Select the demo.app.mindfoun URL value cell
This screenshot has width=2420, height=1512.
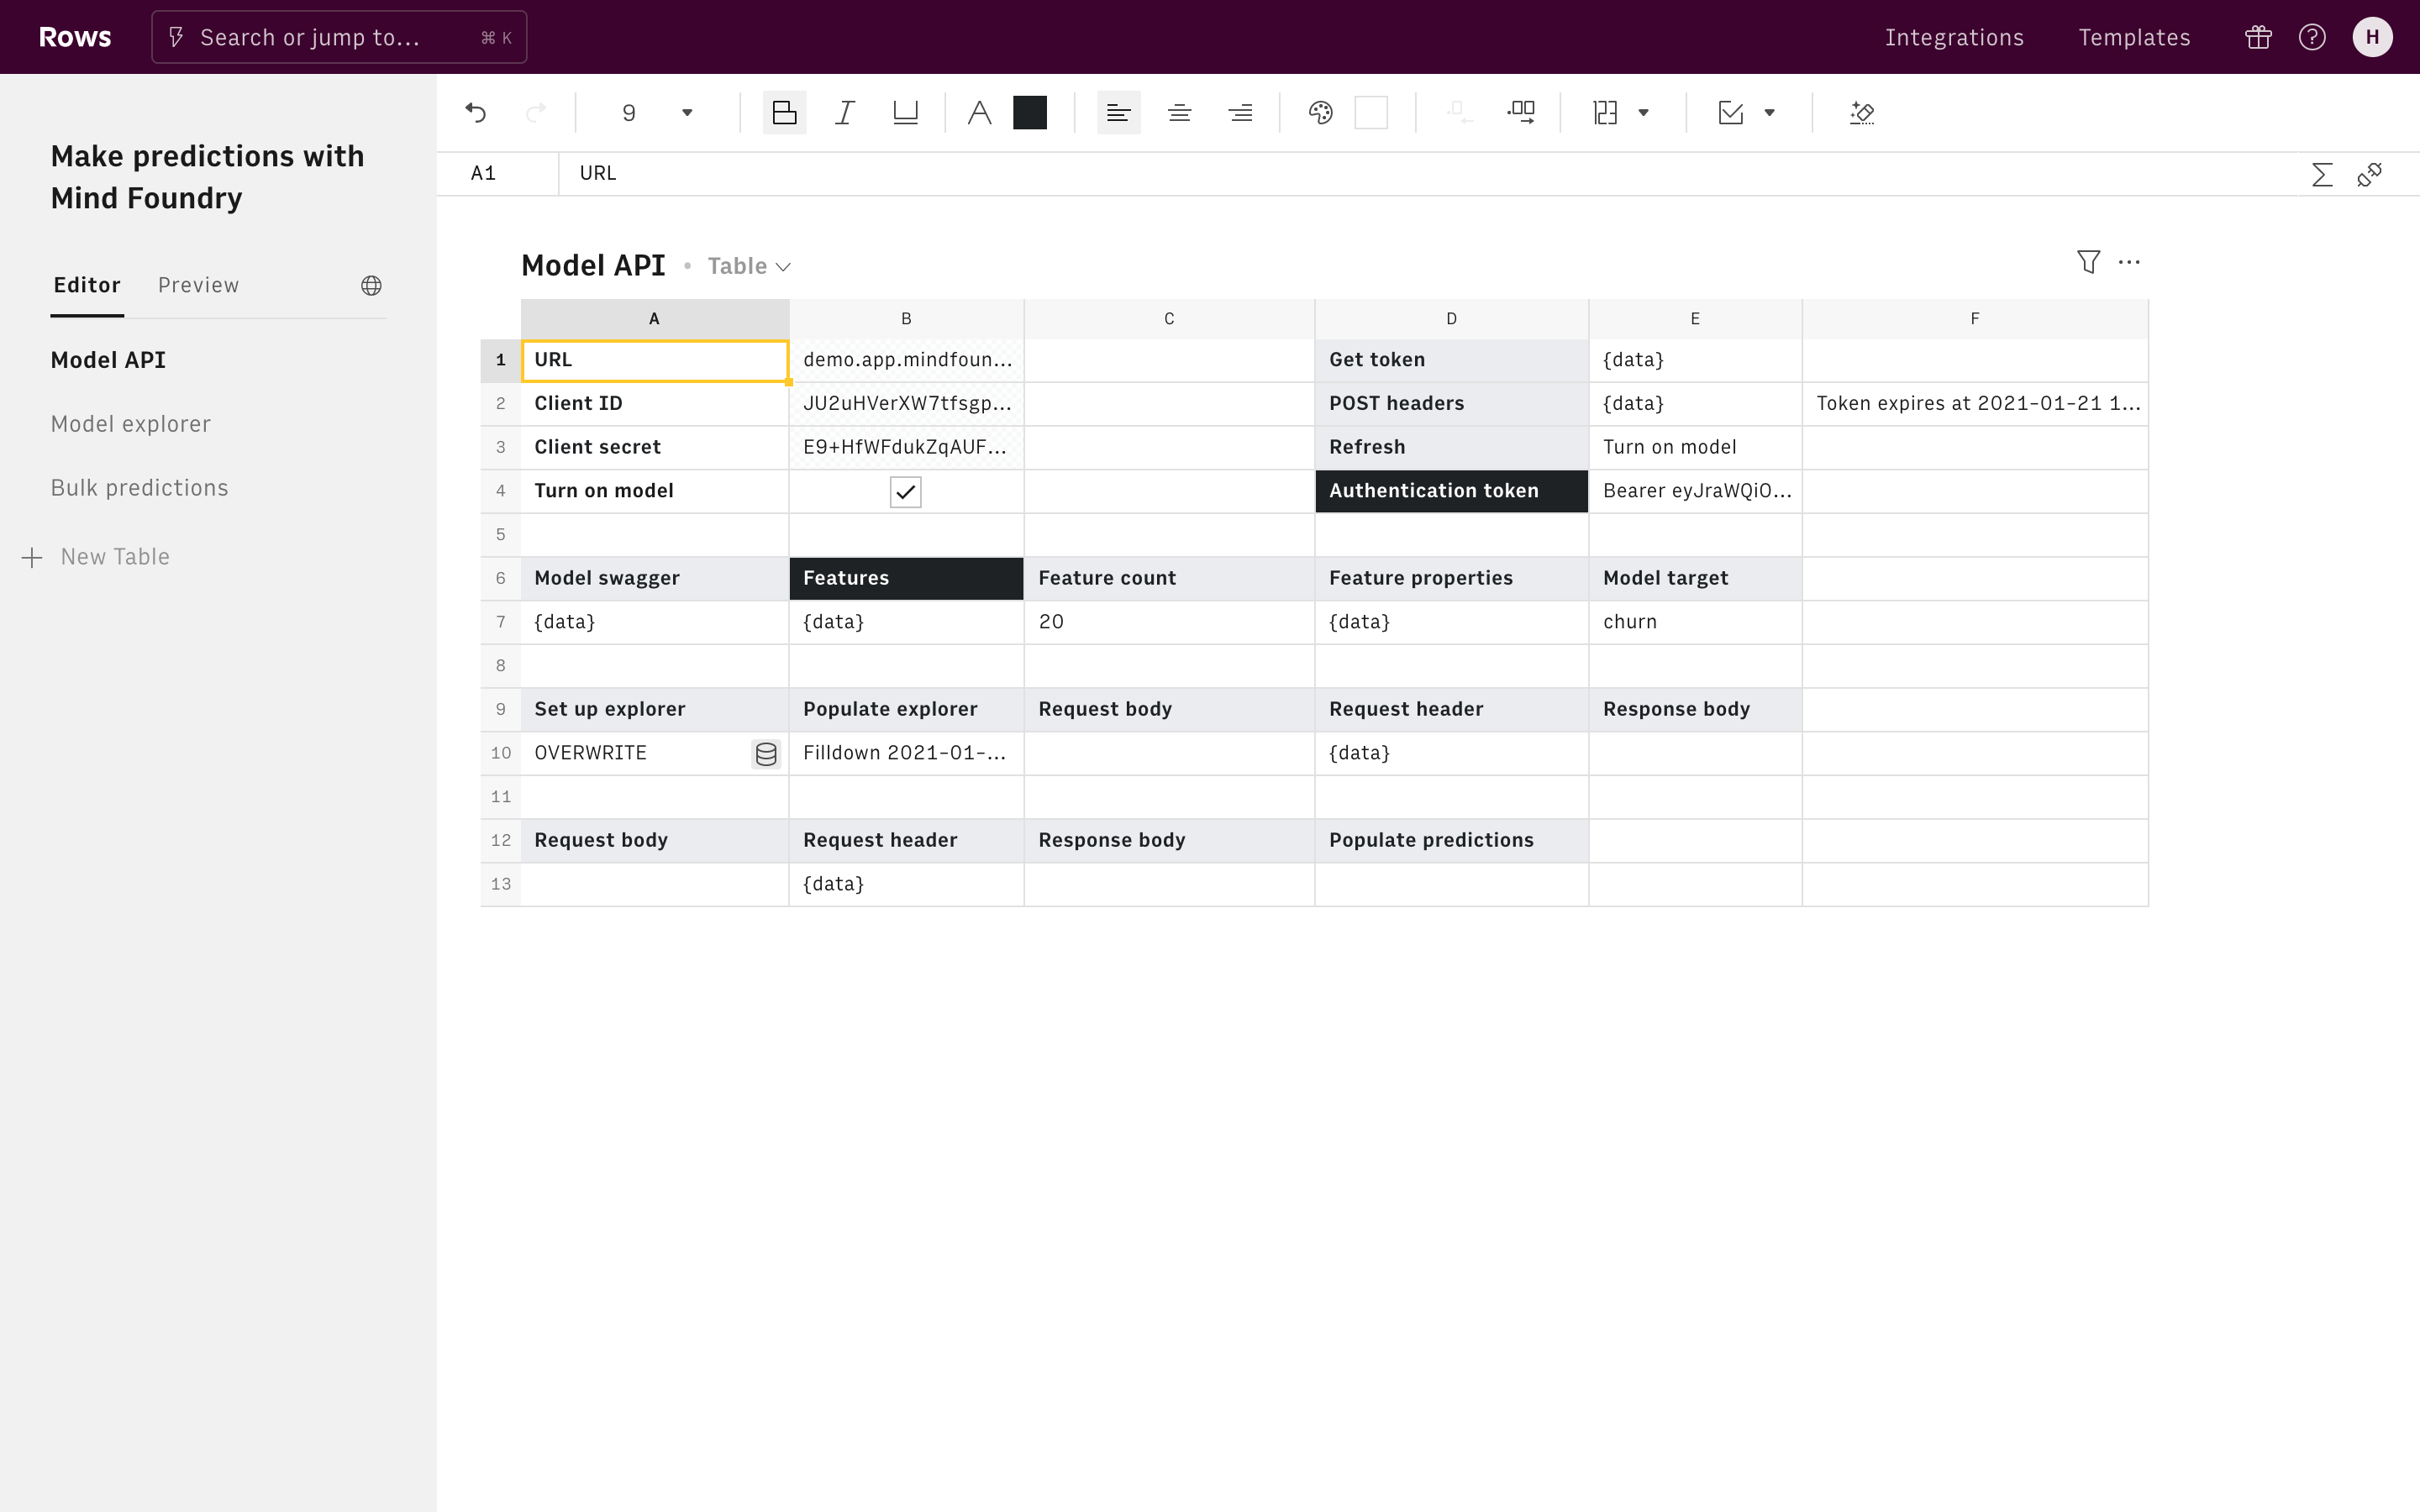906,360
